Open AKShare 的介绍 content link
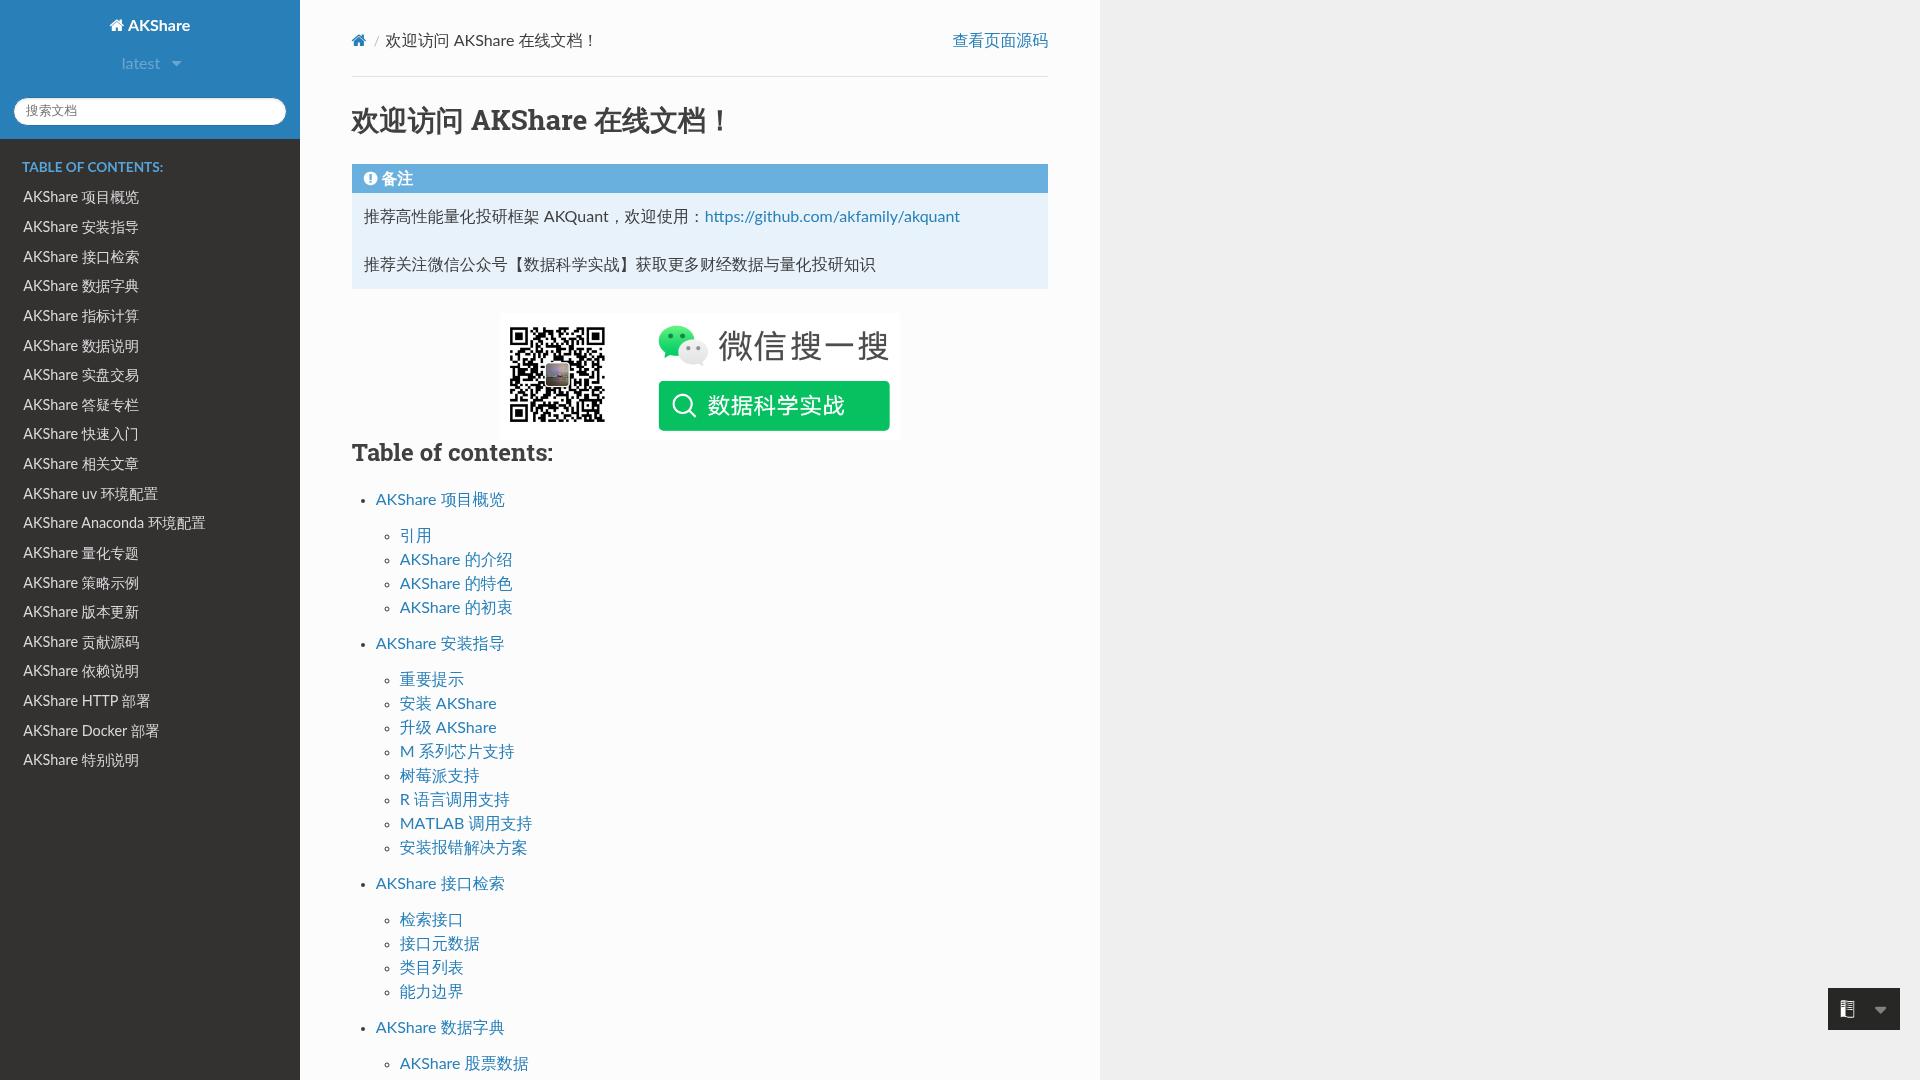Viewport: 1920px width, 1080px height. tap(456, 560)
